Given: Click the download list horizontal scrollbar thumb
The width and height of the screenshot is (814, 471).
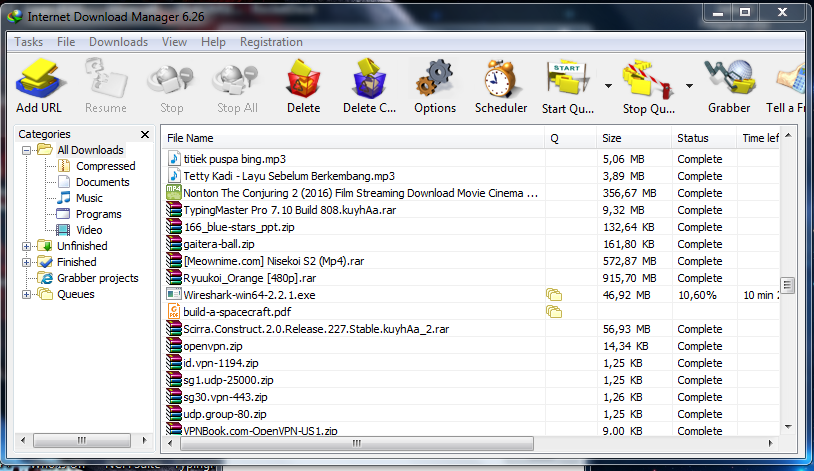Looking at the screenshot, I should point(357,443).
